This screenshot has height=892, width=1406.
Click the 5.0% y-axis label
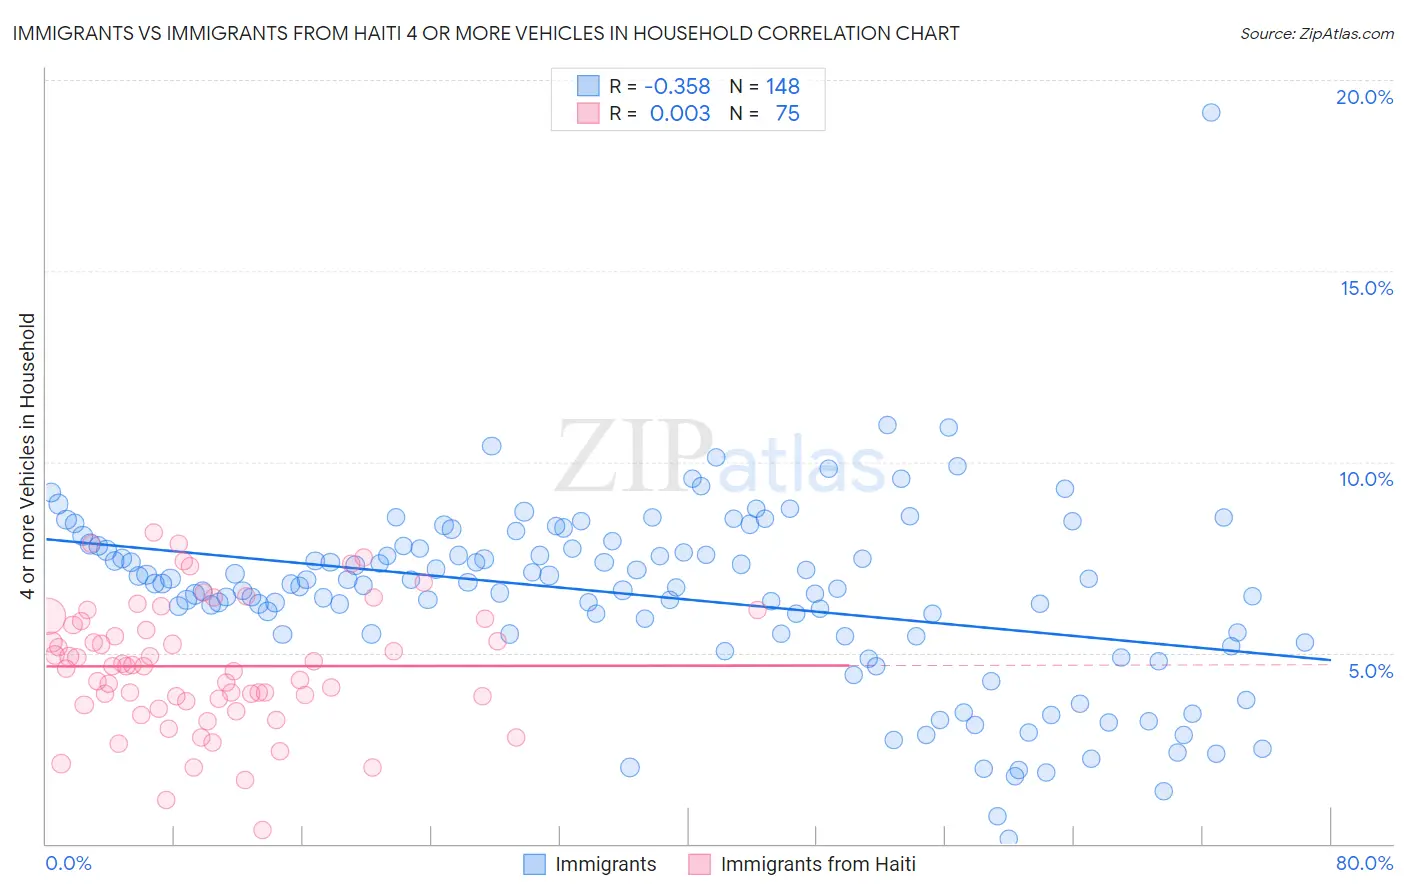point(1370,671)
